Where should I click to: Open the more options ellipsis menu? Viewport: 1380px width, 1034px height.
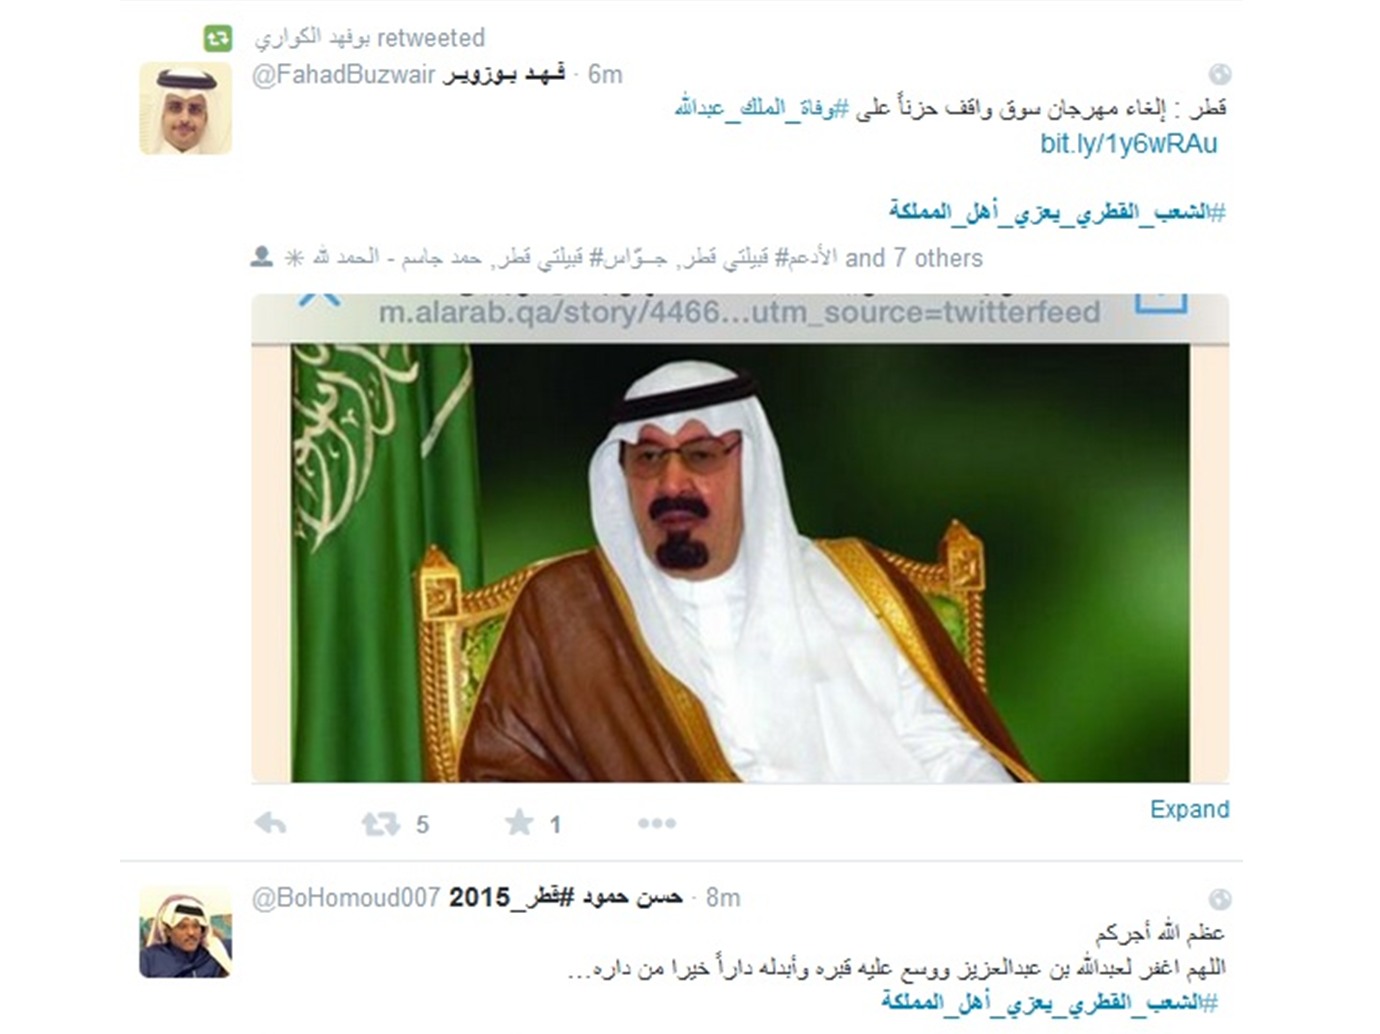[x=657, y=823]
